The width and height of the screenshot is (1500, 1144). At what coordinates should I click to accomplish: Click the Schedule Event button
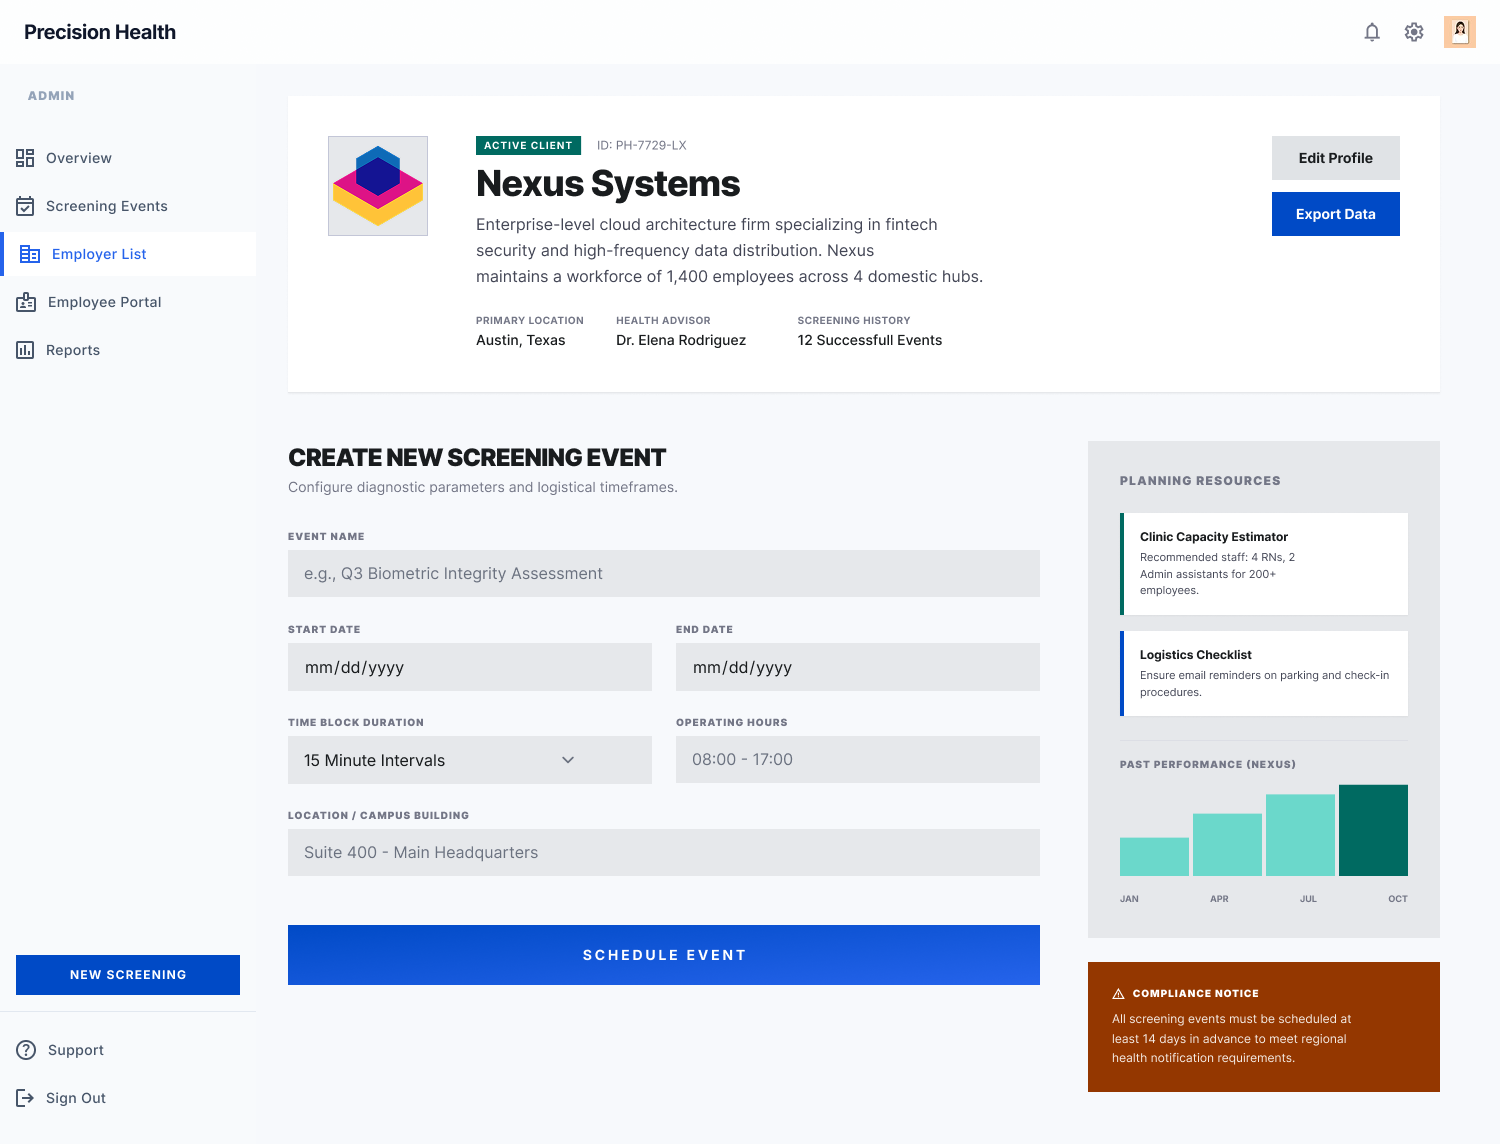pos(664,955)
